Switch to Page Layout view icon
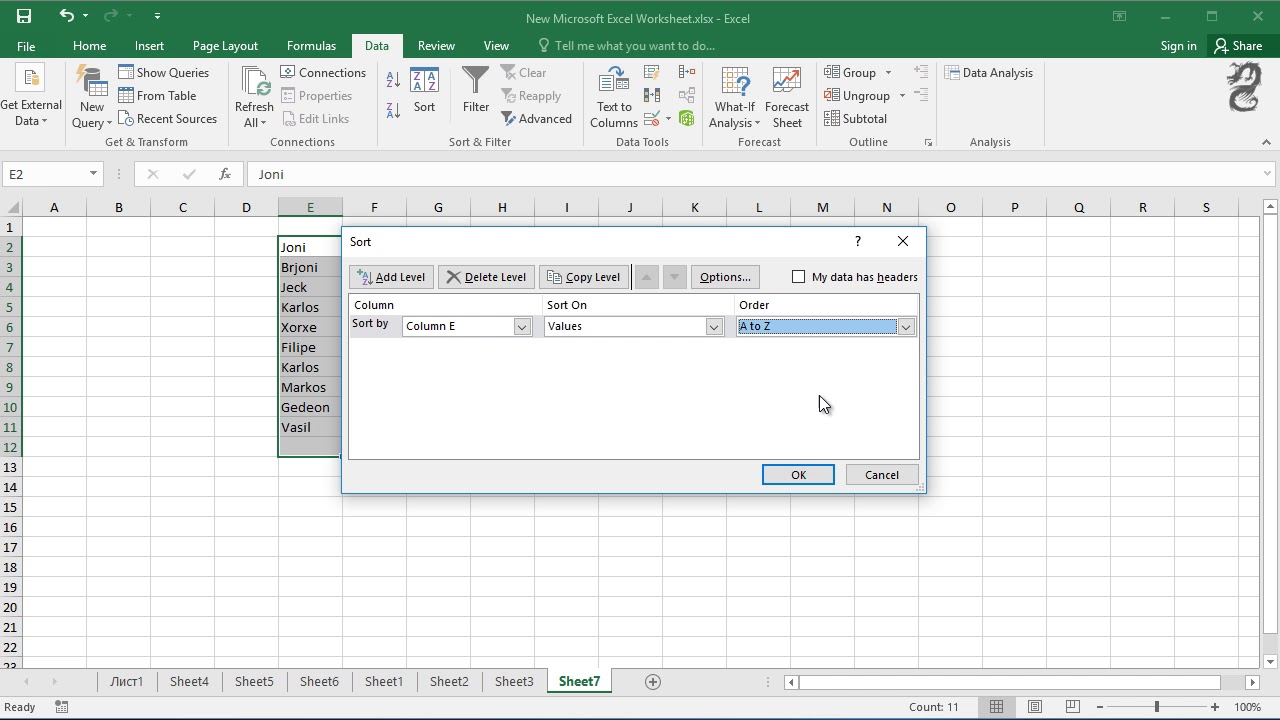This screenshot has width=1280, height=720. pyautogui.click(x=1035, y=707)
